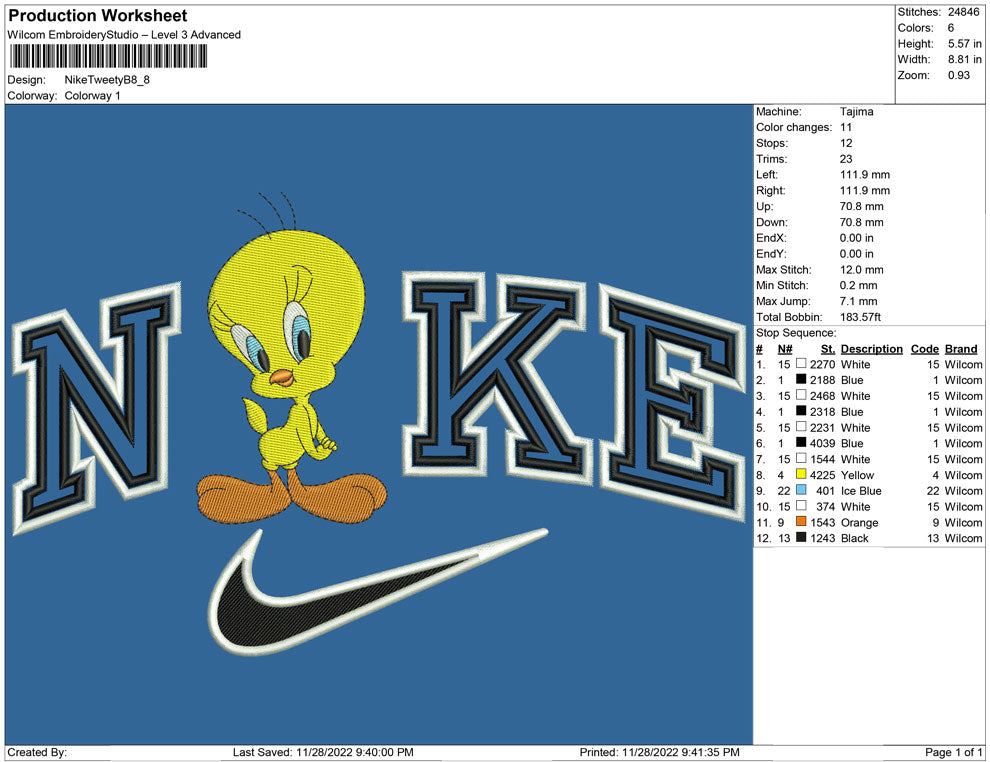This screenshot has width=990, height=762.
Task: Click the "Left:" label
Action: click(x=766, y=174)
